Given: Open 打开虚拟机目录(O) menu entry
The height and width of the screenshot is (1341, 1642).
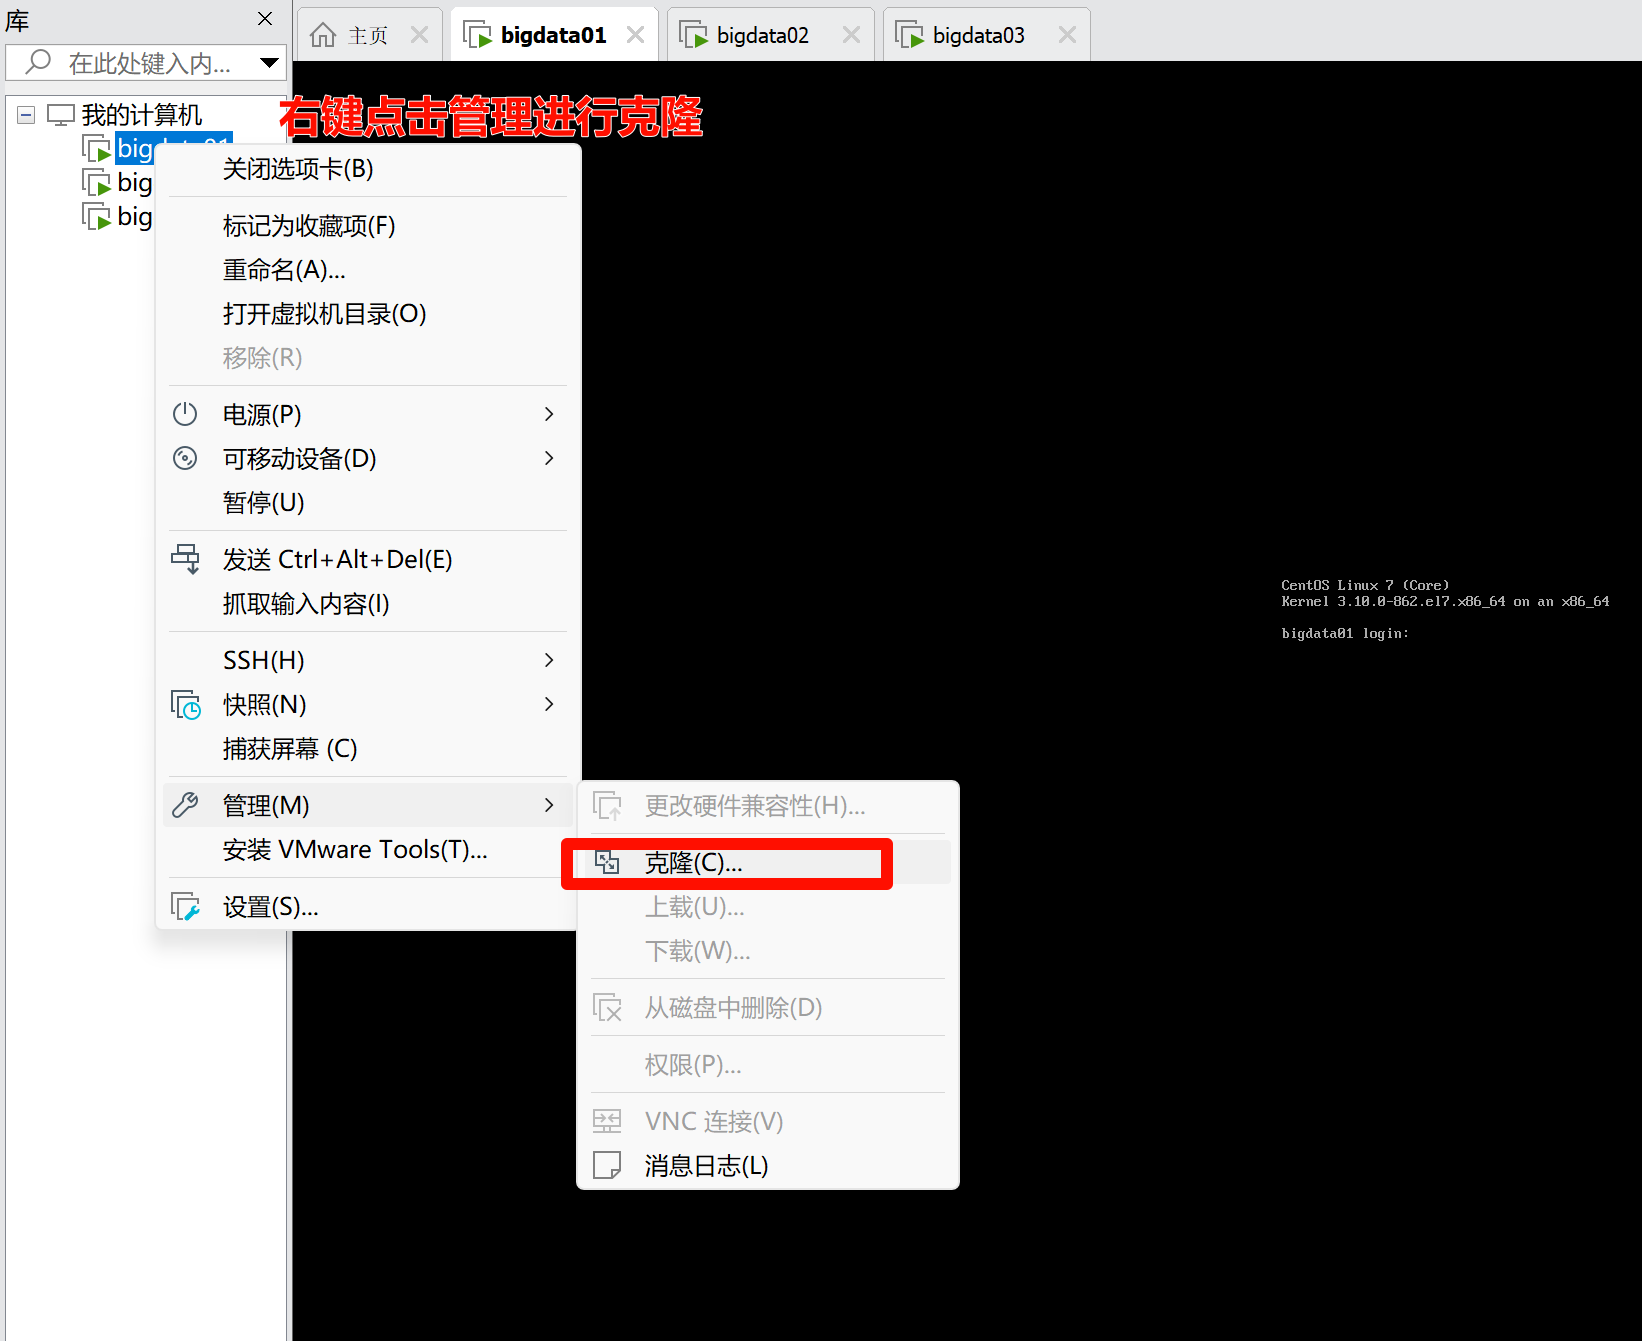Looking at the screenshot, I should coord(368,314).
